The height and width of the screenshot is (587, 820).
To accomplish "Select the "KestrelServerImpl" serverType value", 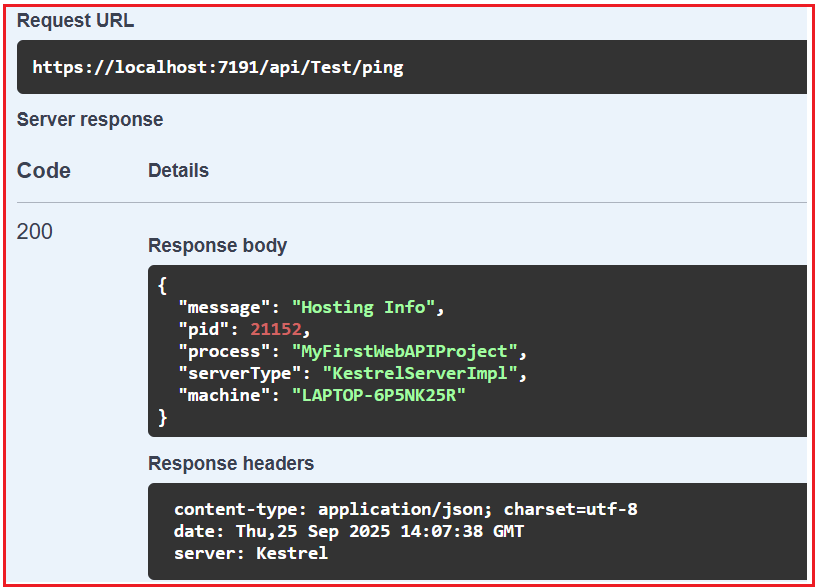I will coord(420,373).
